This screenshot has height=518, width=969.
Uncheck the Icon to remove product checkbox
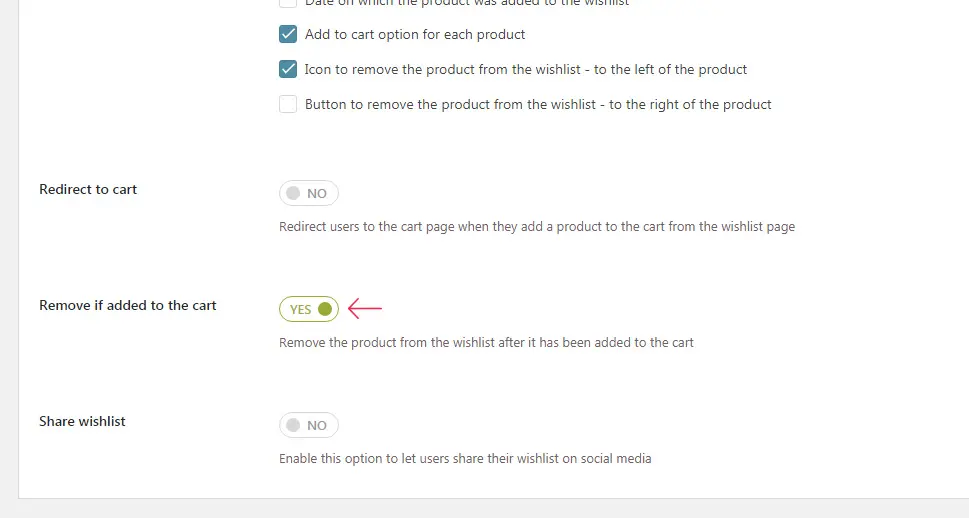coord(288,69)
